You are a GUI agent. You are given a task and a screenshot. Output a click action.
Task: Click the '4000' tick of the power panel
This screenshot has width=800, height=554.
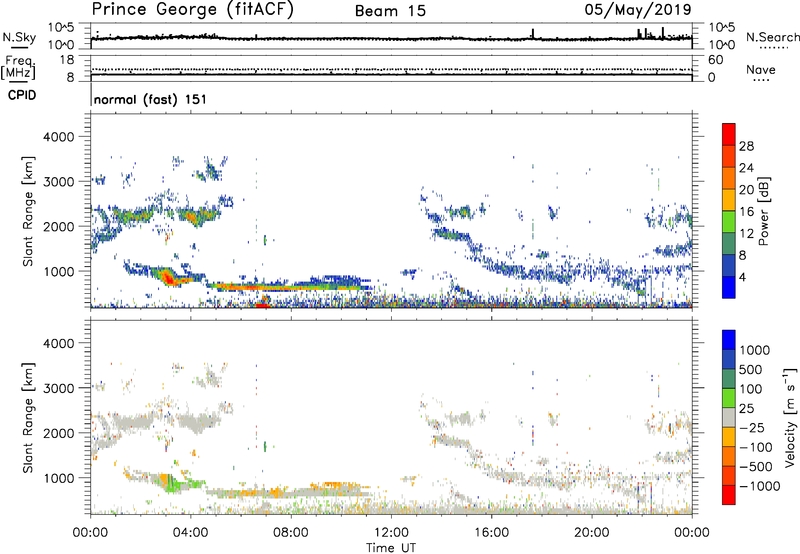pyautogui.click(x=58, y=137)
